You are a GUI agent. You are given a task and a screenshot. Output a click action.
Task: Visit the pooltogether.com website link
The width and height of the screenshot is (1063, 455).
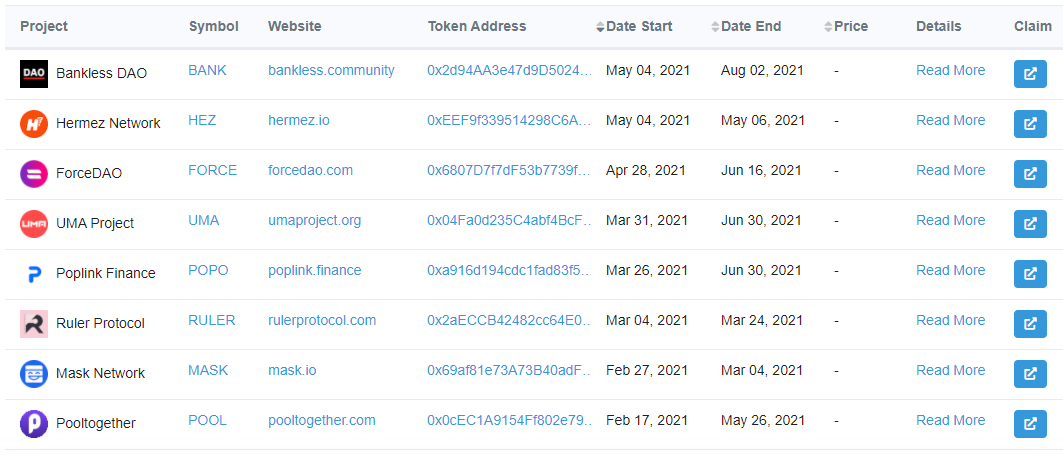pos(321,420)
